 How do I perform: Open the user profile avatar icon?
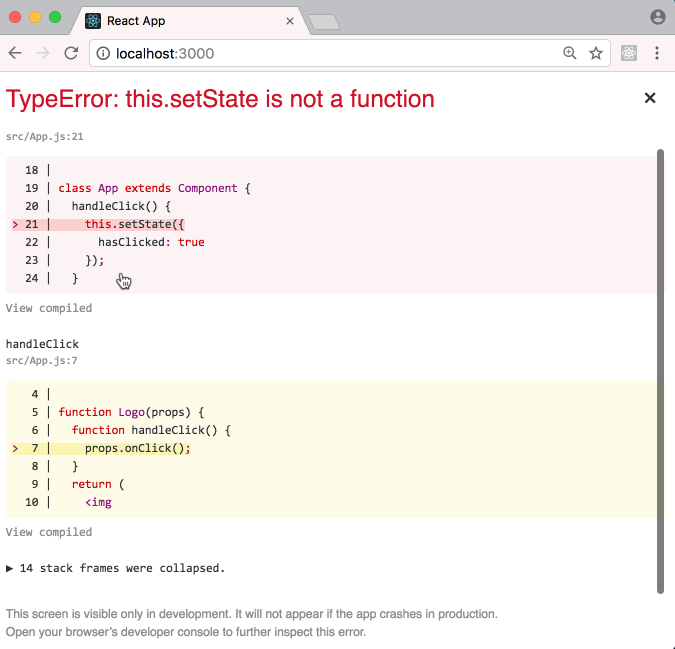(657, 17)
